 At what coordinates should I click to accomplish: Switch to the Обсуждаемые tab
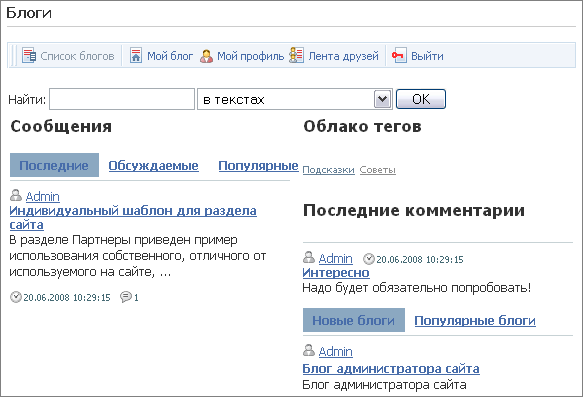[x=153, y=165]
